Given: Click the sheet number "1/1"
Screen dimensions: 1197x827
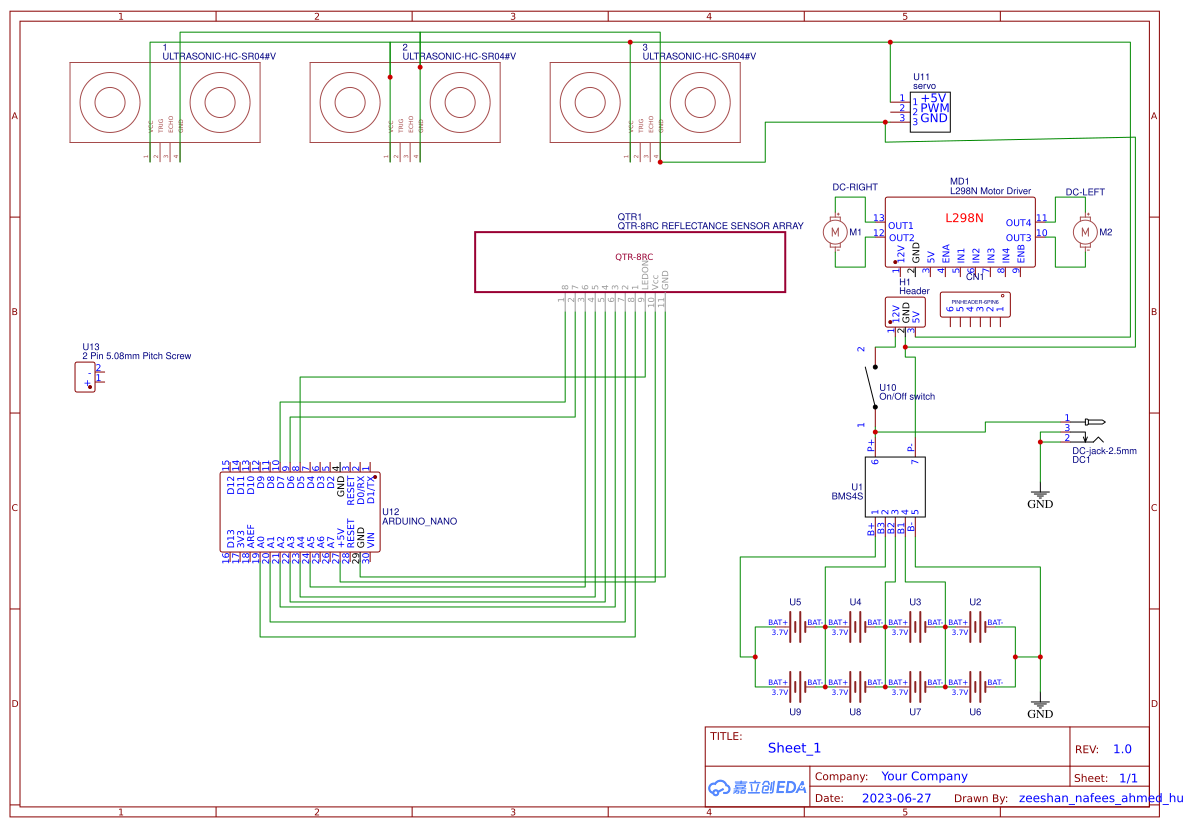Looking at the screenshot, I should [x=1128, y=778].
